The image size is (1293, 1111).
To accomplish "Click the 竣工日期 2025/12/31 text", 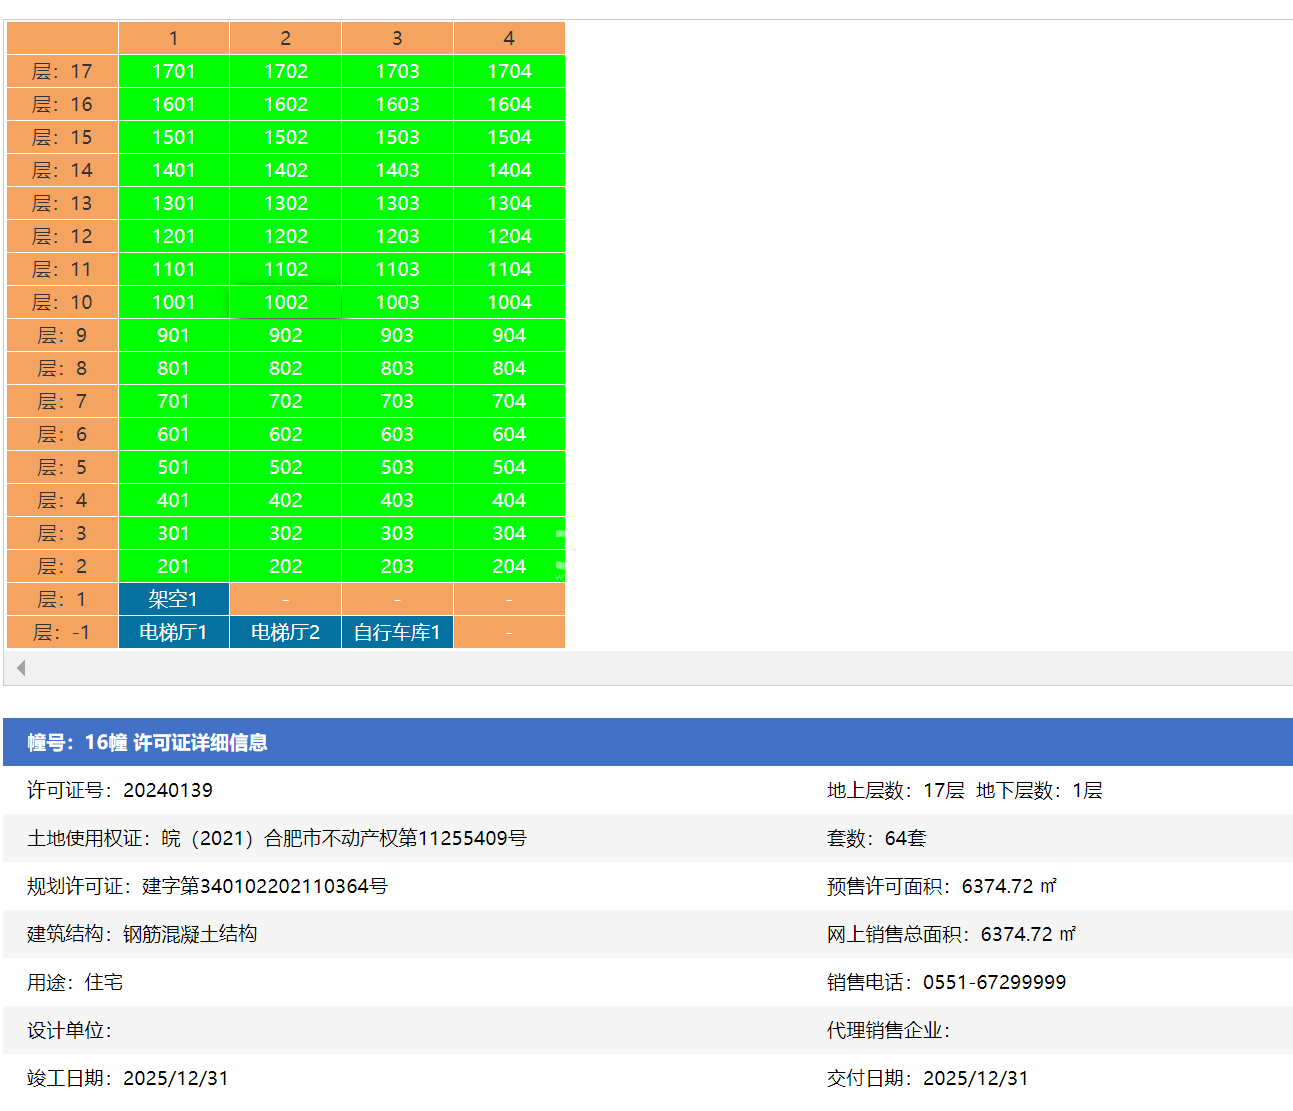I will [x=128, y=1078].
